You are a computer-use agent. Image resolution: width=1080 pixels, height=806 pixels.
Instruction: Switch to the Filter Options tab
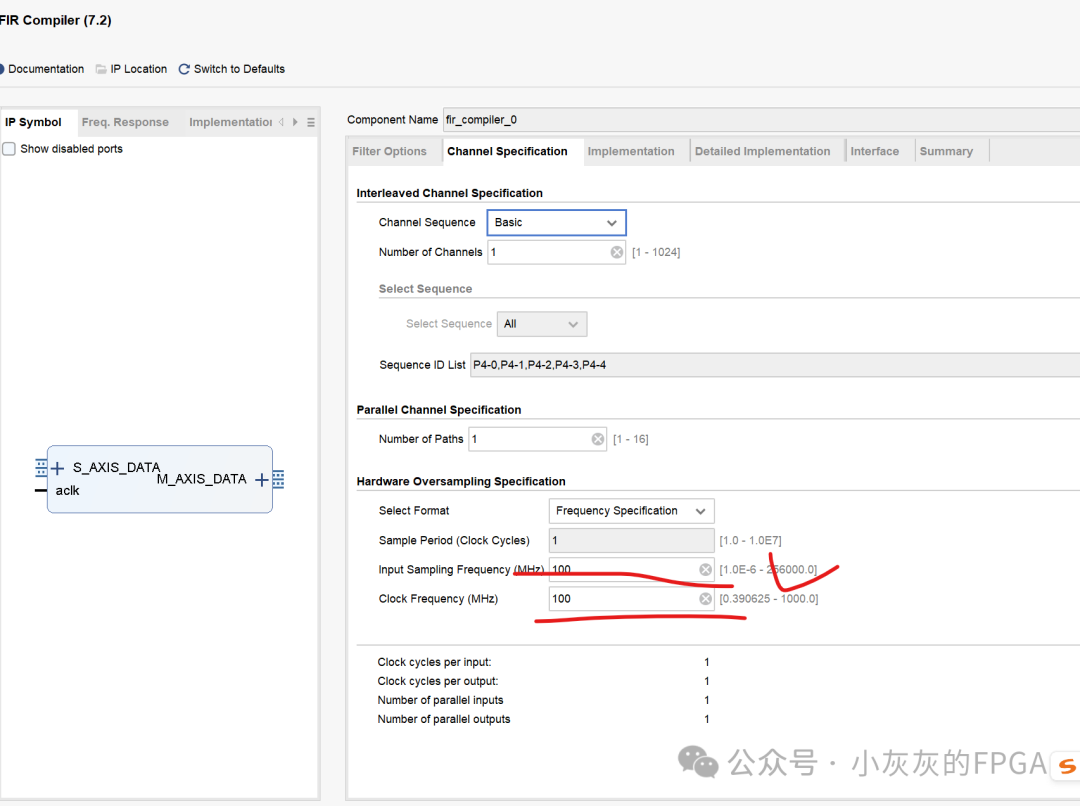click(x=389, y=152)
